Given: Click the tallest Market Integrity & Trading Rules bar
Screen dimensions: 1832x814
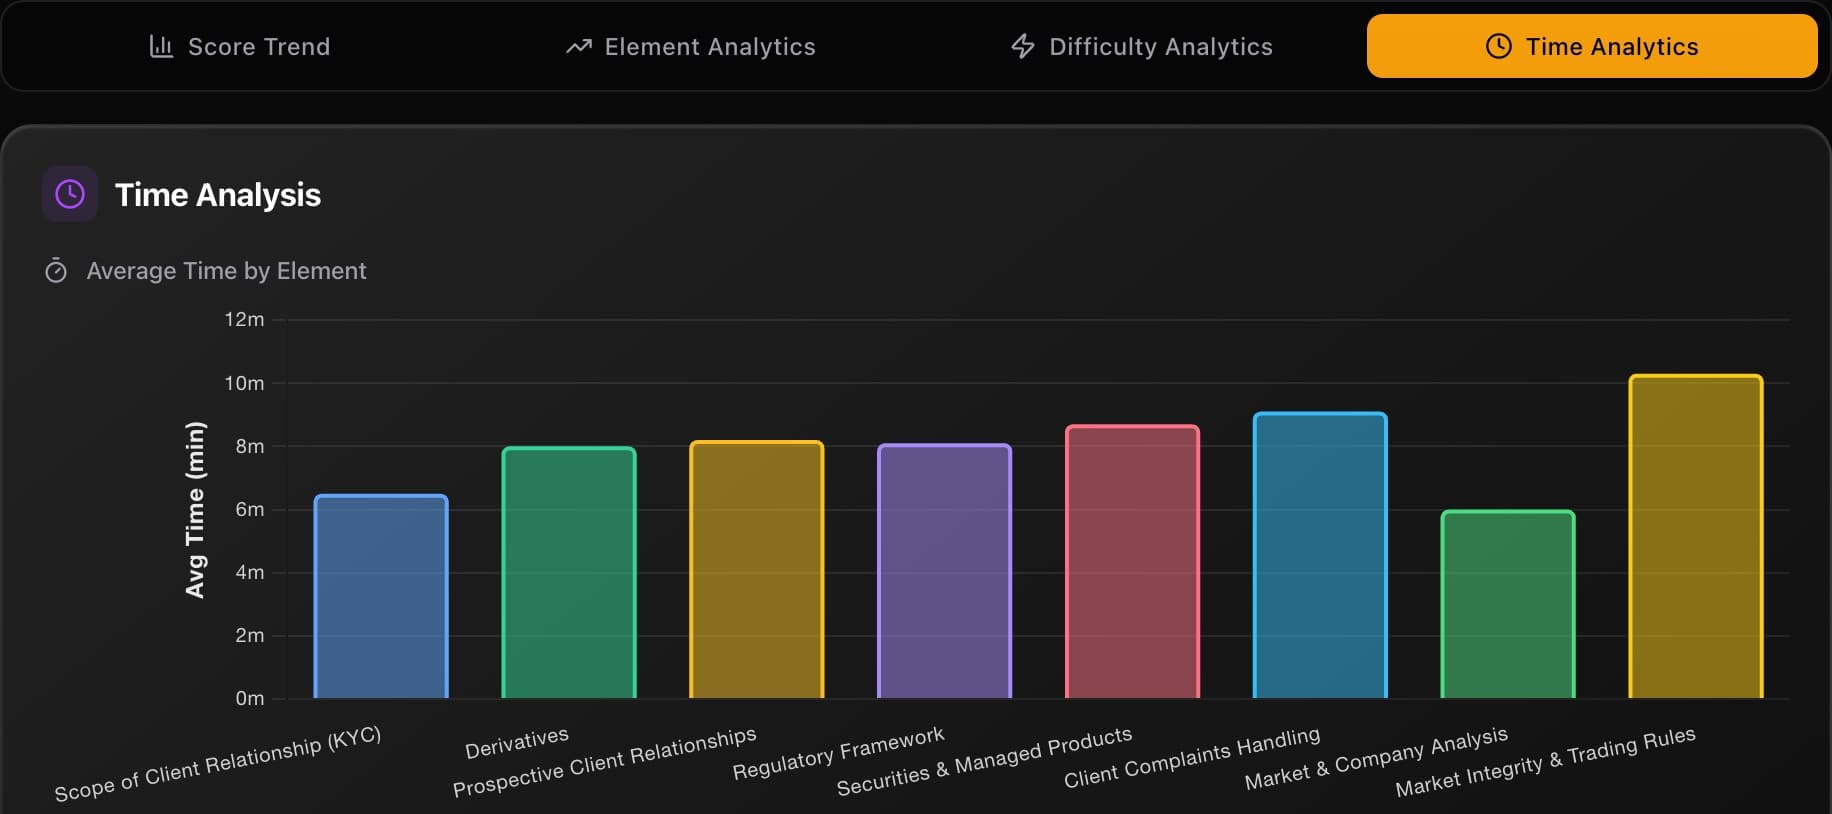Looking at the screenshot, I should pos(1695,535).
